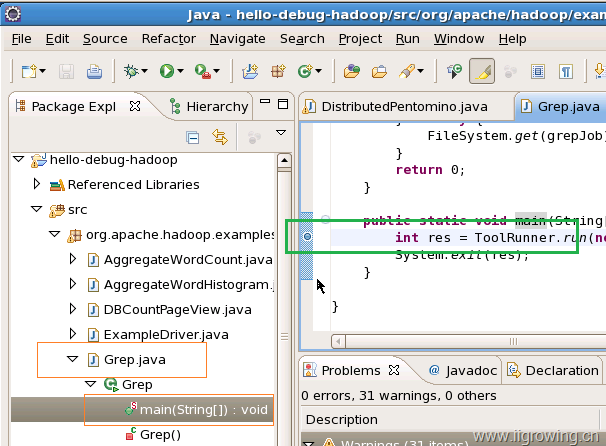Open the Source menu
The height and width of the screenshot is (446, 606).
pyautogui.click(x=105, y=39)
